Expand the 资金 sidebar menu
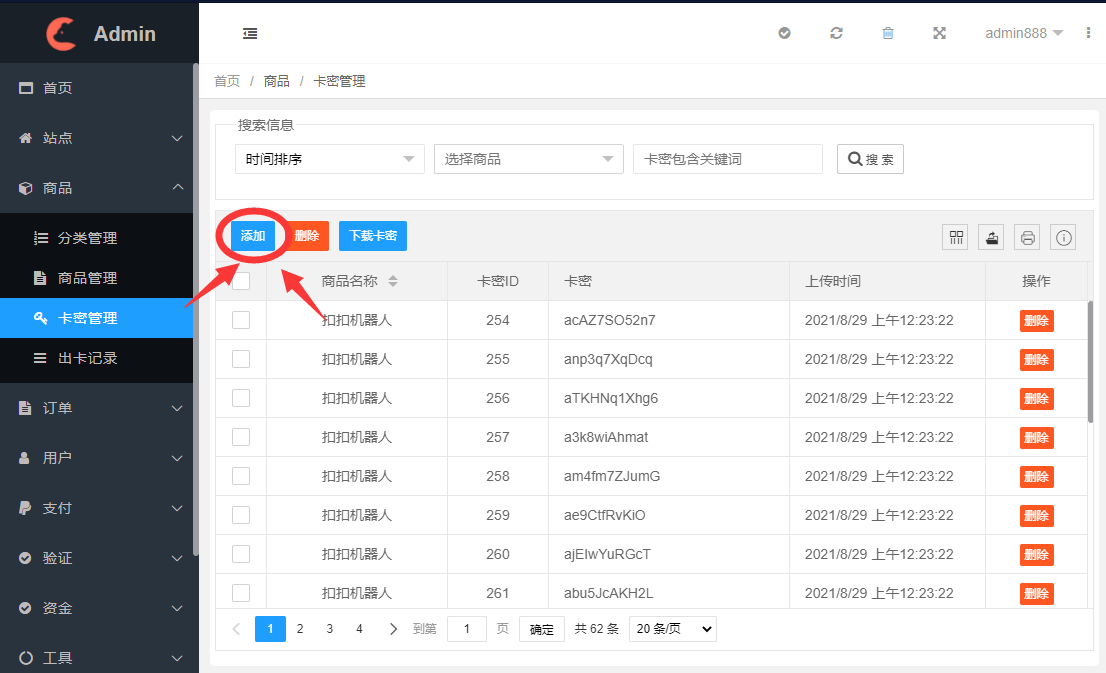The image size is (1106, 673). pyautogui.click(x=97, y=608)
